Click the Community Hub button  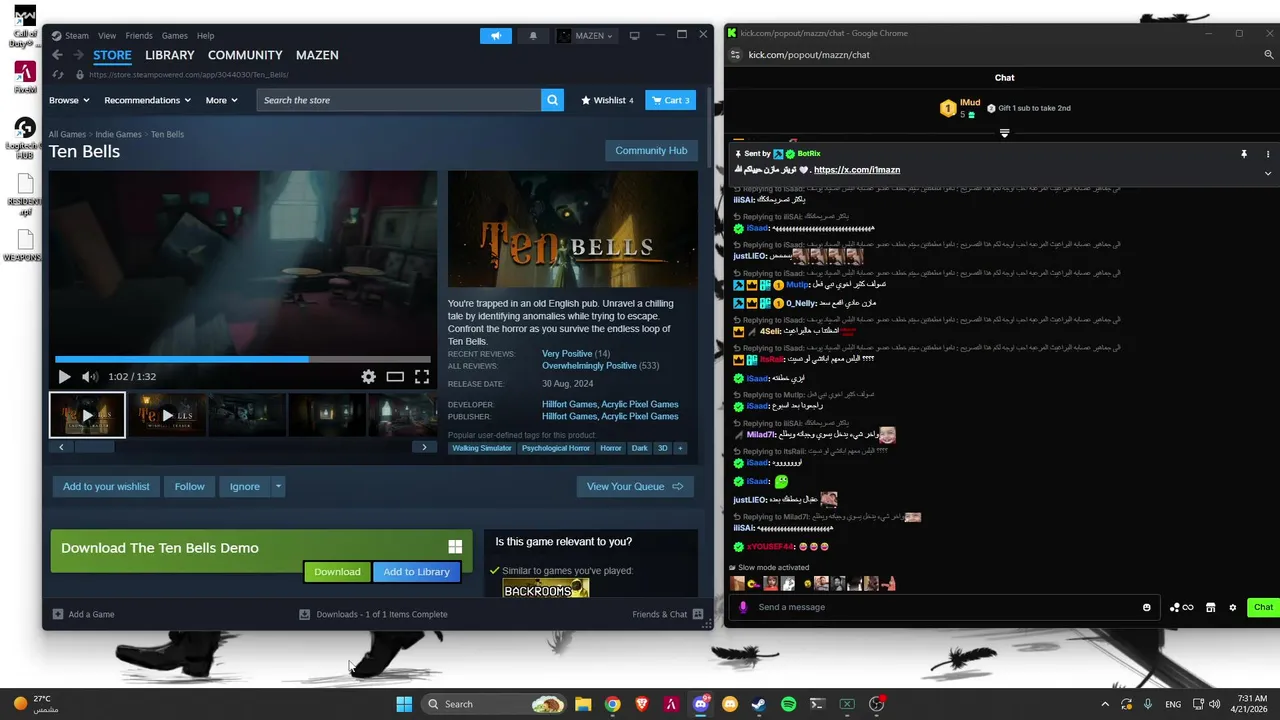coord(651,150)
